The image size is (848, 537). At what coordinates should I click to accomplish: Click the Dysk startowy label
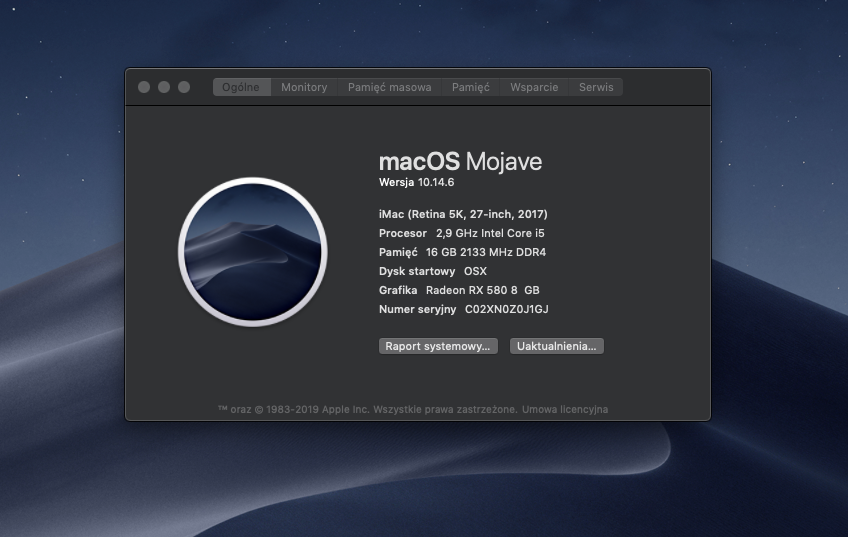click(x=417, y=271)
